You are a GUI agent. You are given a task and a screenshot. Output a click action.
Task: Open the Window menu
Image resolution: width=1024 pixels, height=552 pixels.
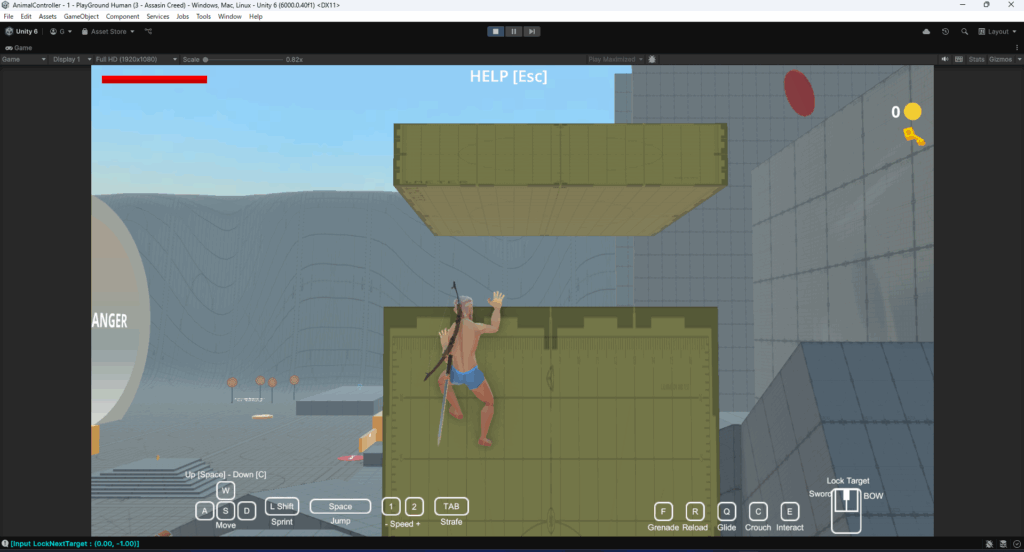point(230,16)
